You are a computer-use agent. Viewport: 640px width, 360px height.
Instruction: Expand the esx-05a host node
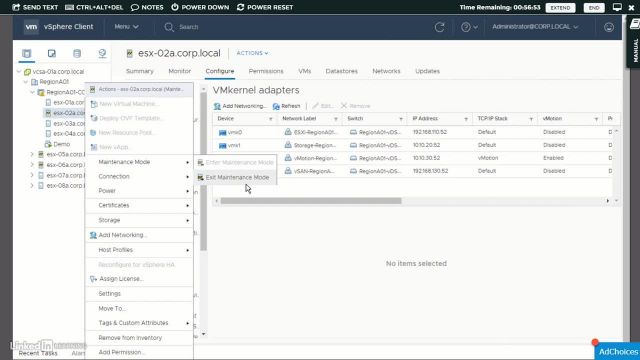(x=32, y=154)
